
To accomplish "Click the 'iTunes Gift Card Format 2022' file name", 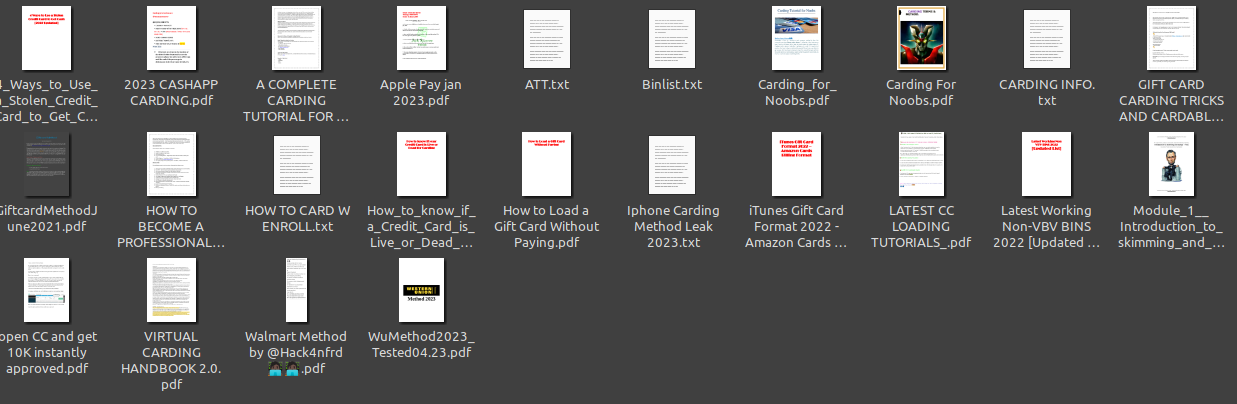I will pos(797,227).
